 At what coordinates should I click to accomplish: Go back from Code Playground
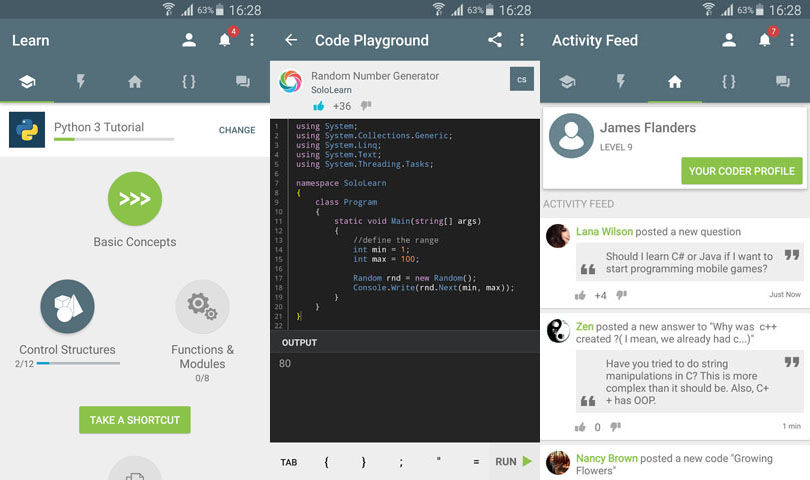click(291, 40)
